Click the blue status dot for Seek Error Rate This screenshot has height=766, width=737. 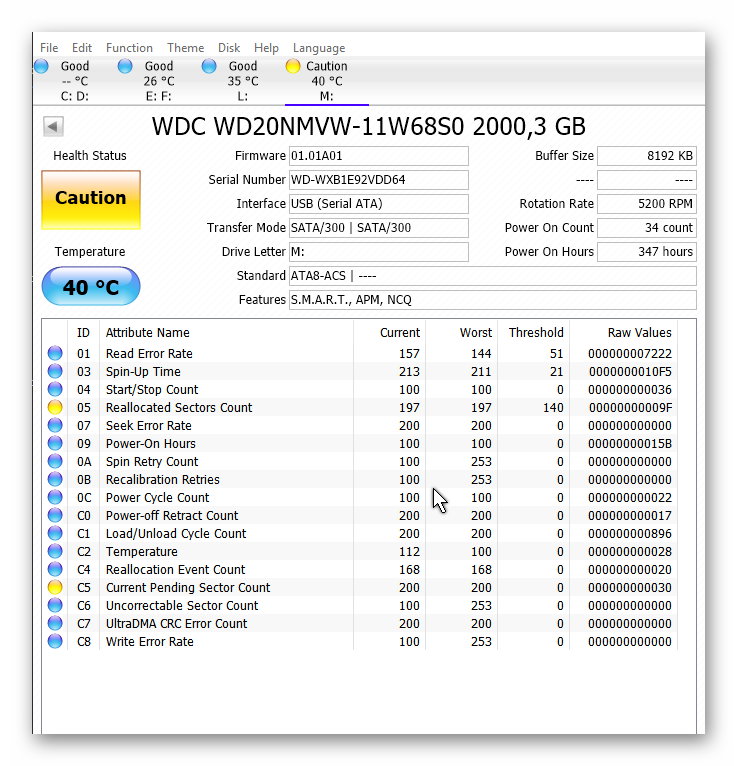coord(55,426)
